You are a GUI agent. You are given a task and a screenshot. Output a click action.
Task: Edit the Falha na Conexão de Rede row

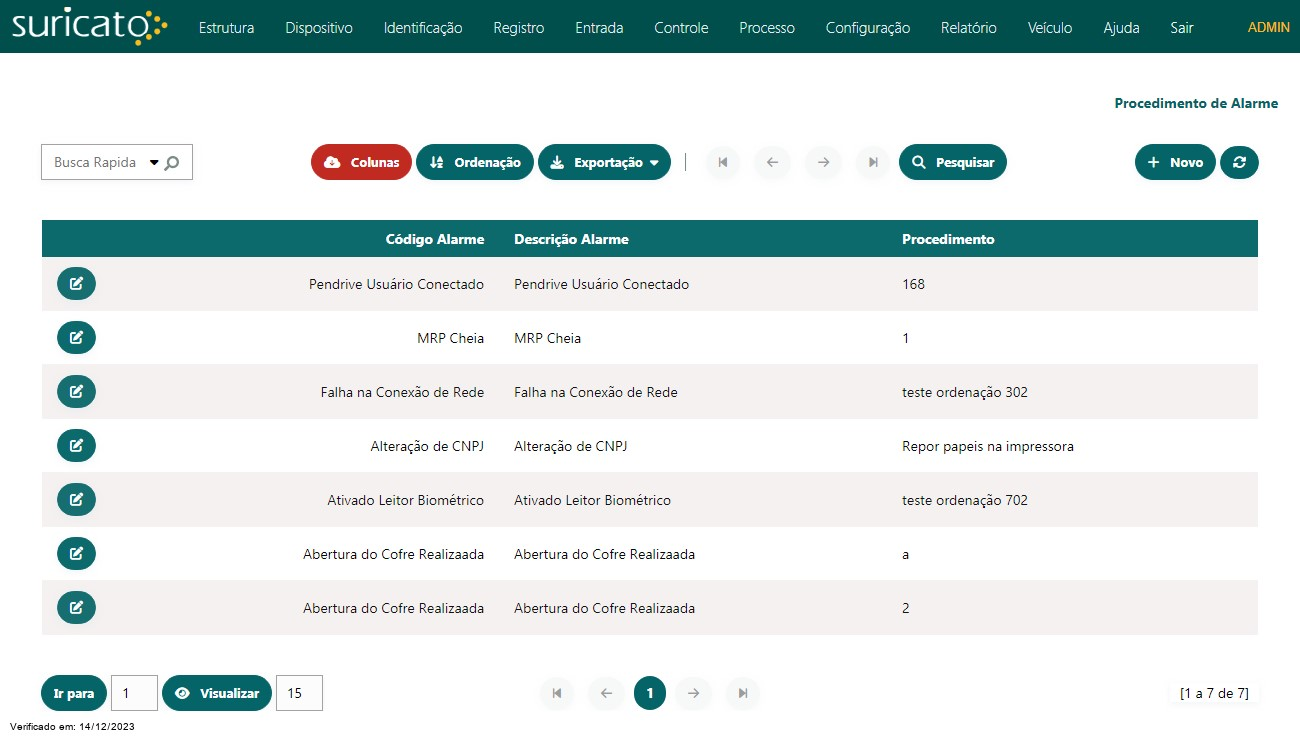click(x=76, y=392)
